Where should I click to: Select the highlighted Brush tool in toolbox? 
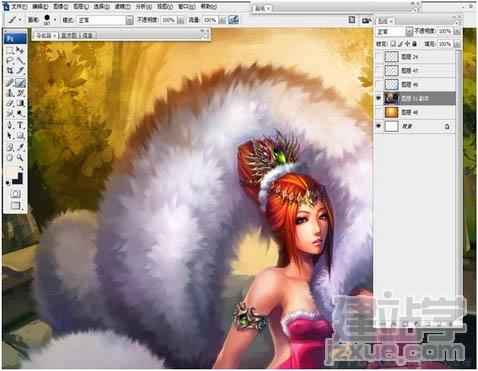coord(20,82)
